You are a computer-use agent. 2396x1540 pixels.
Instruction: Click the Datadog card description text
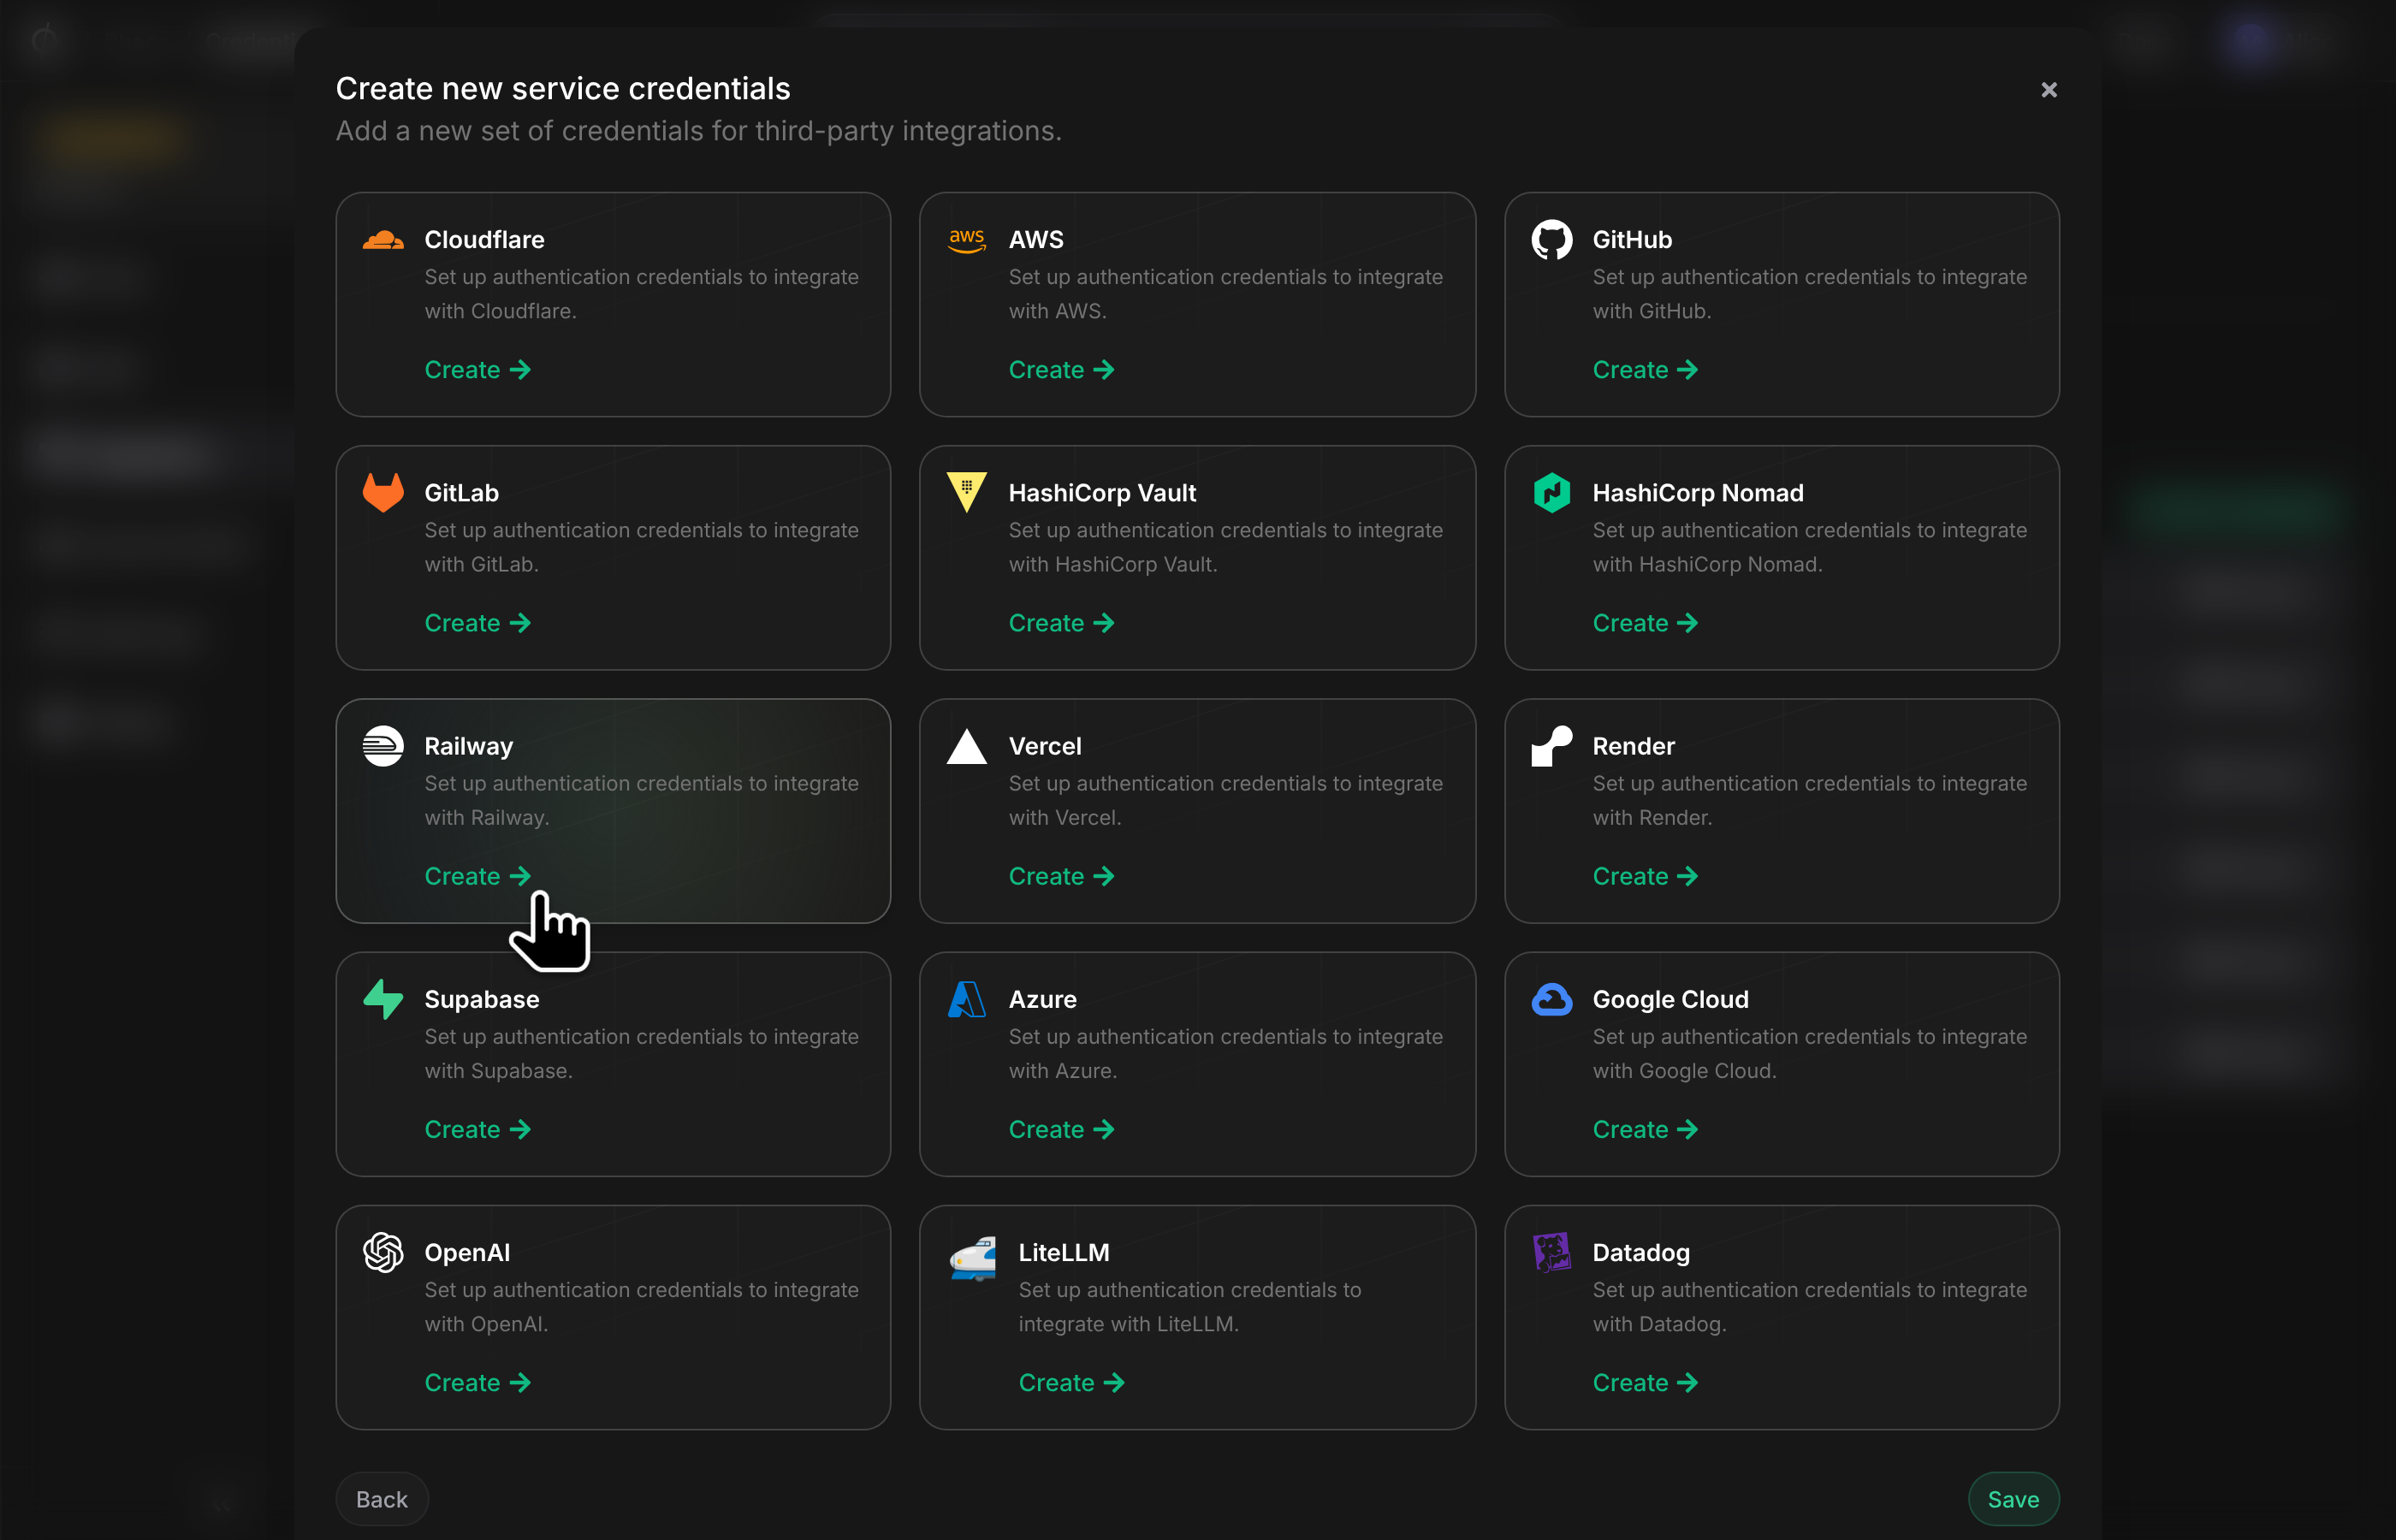(x=1809, y=1307)
